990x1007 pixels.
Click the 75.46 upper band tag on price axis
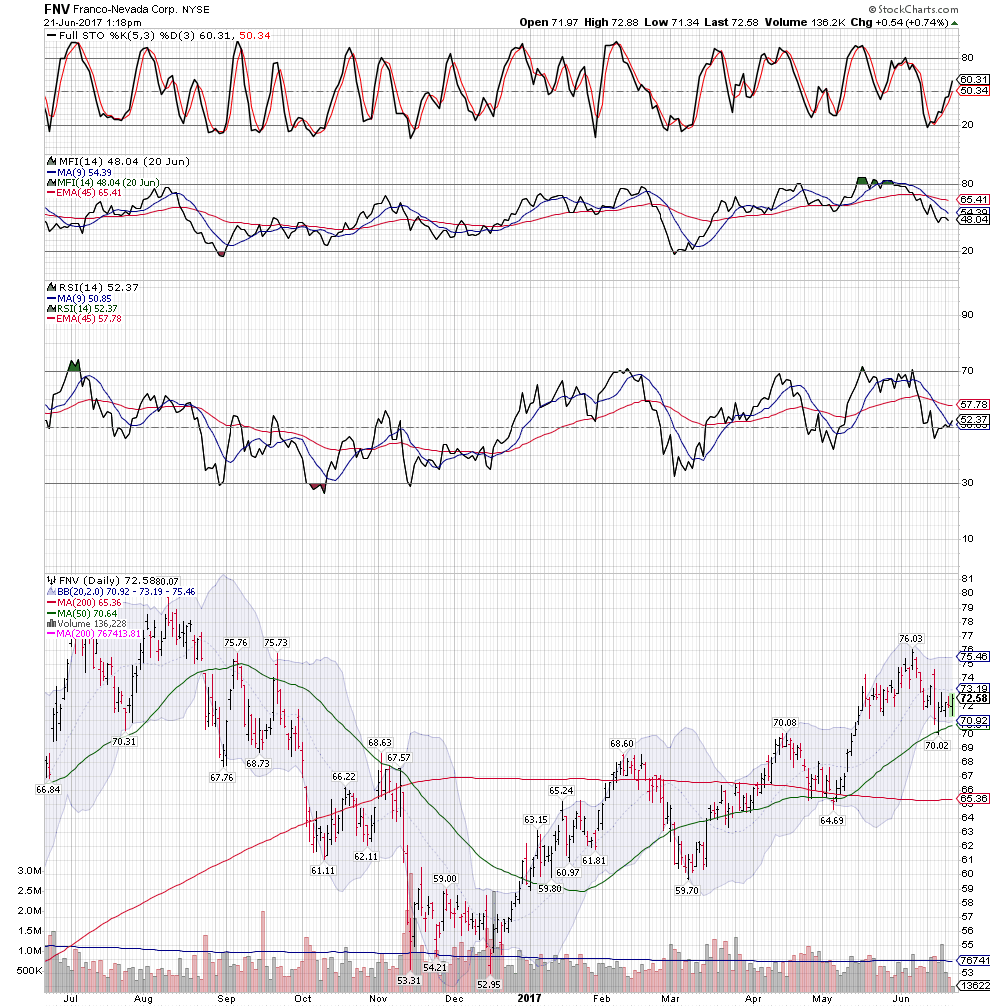[974, 657]
